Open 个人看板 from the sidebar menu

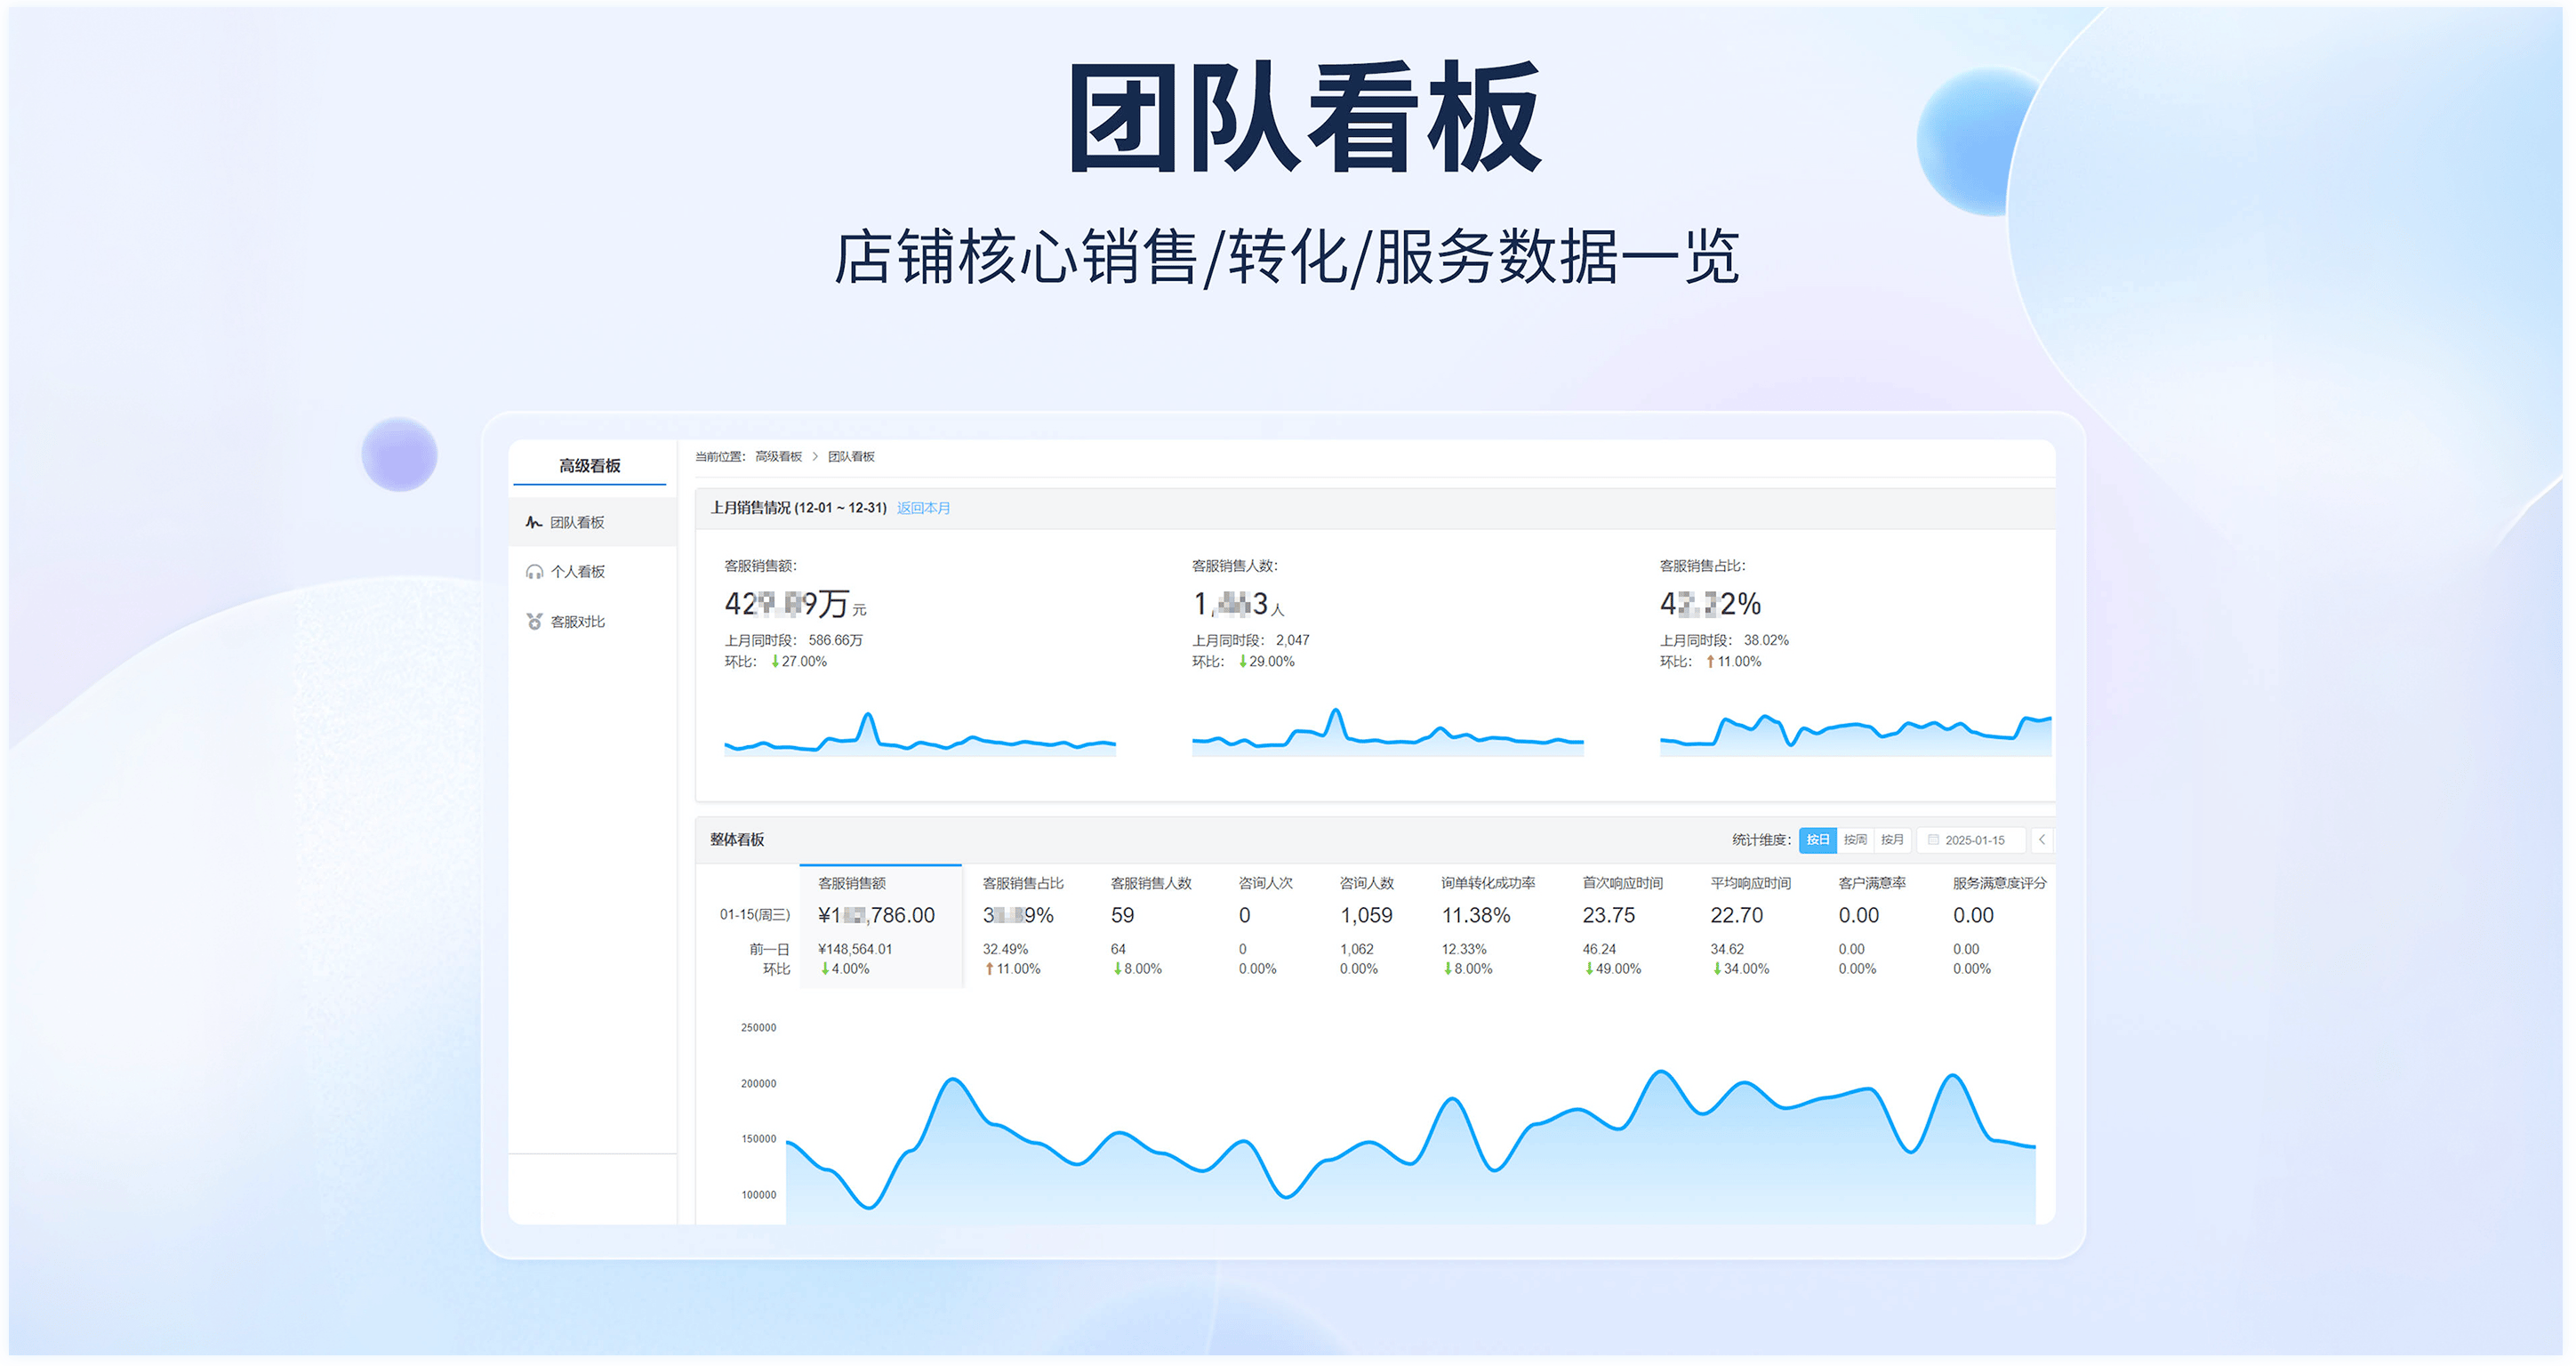(x=578, y=572)
